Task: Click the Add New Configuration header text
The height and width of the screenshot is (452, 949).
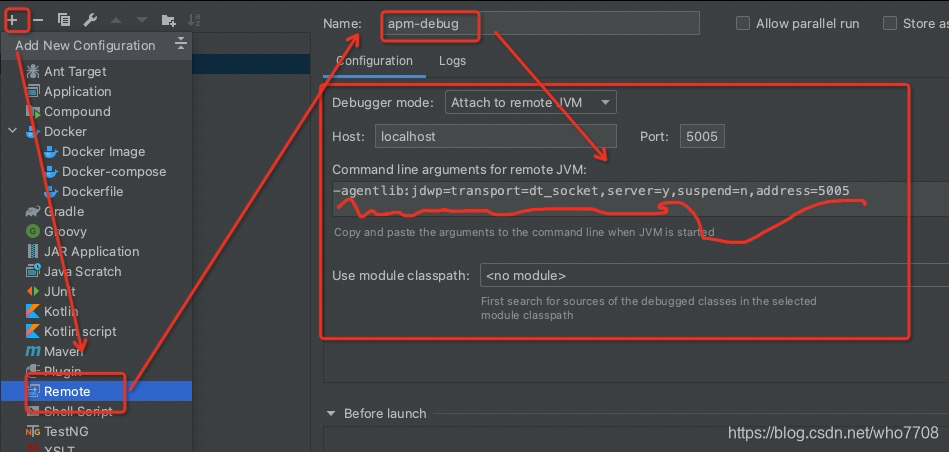Action: [x=85, y=45]
